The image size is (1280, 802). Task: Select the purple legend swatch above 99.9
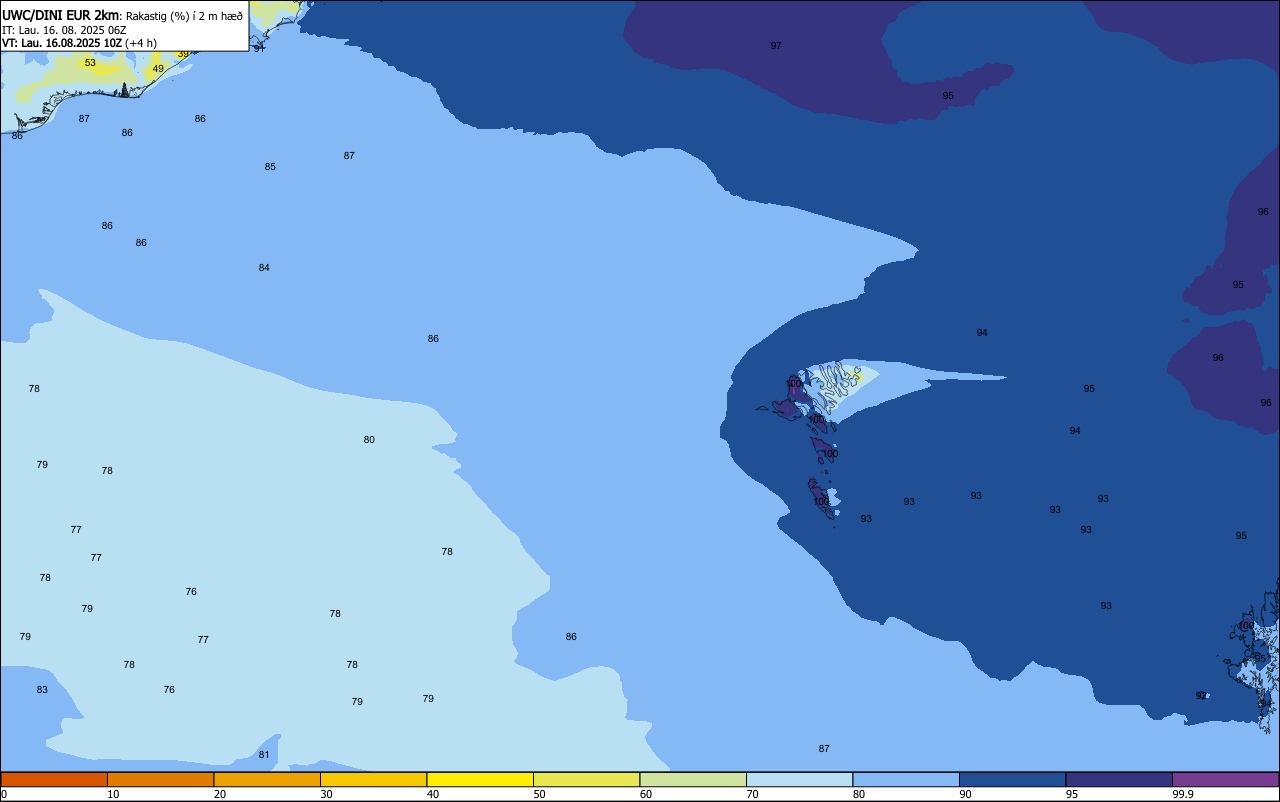tap(1225, 779)
